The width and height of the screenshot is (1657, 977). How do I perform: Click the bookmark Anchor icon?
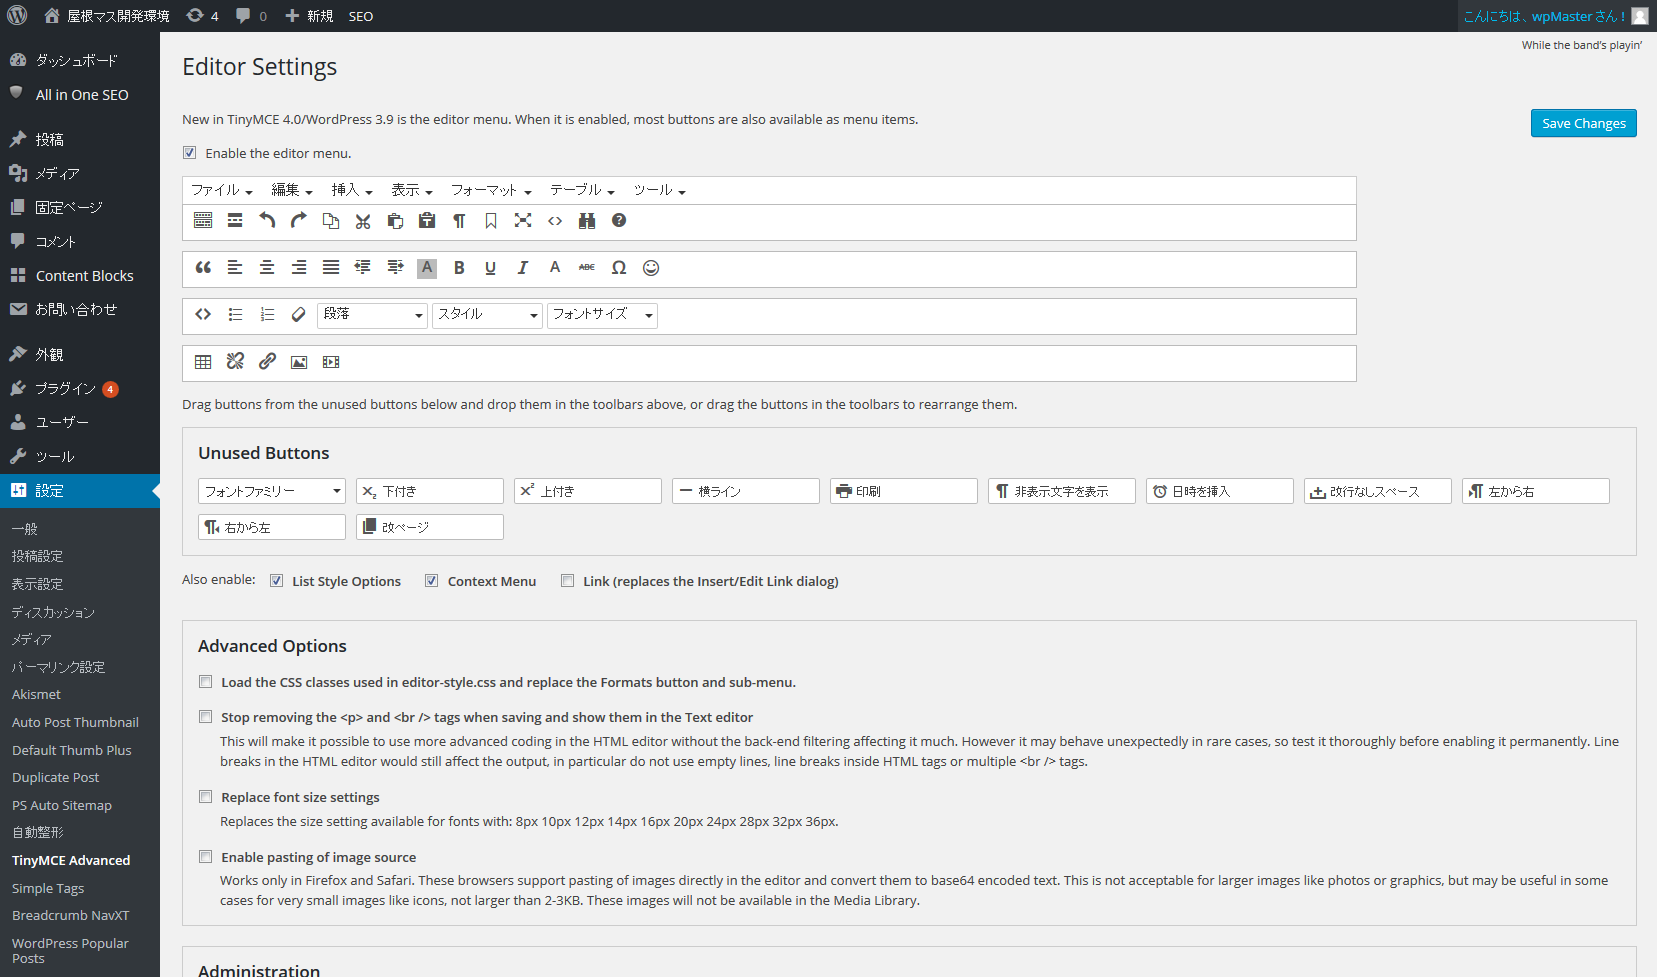point(491,221)
